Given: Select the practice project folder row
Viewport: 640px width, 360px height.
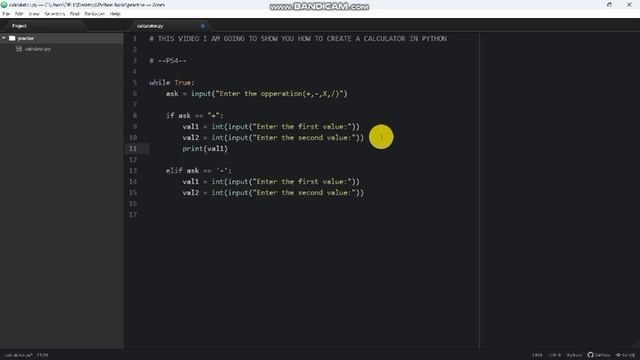Looking at the screenshot, I should (62, 38).
